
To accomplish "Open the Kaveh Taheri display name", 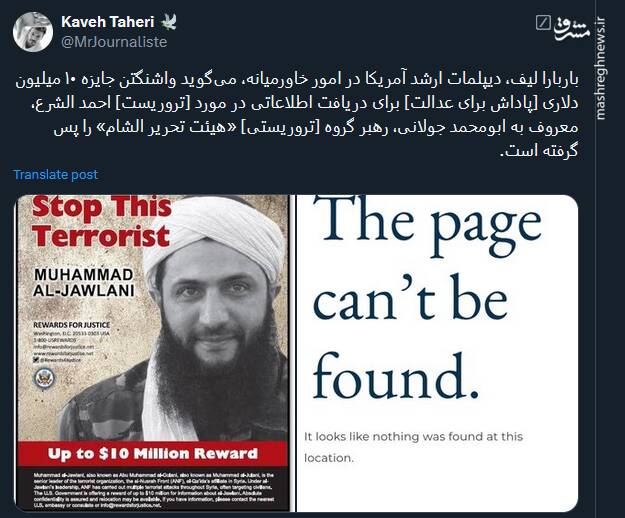I will click(108, 22).
